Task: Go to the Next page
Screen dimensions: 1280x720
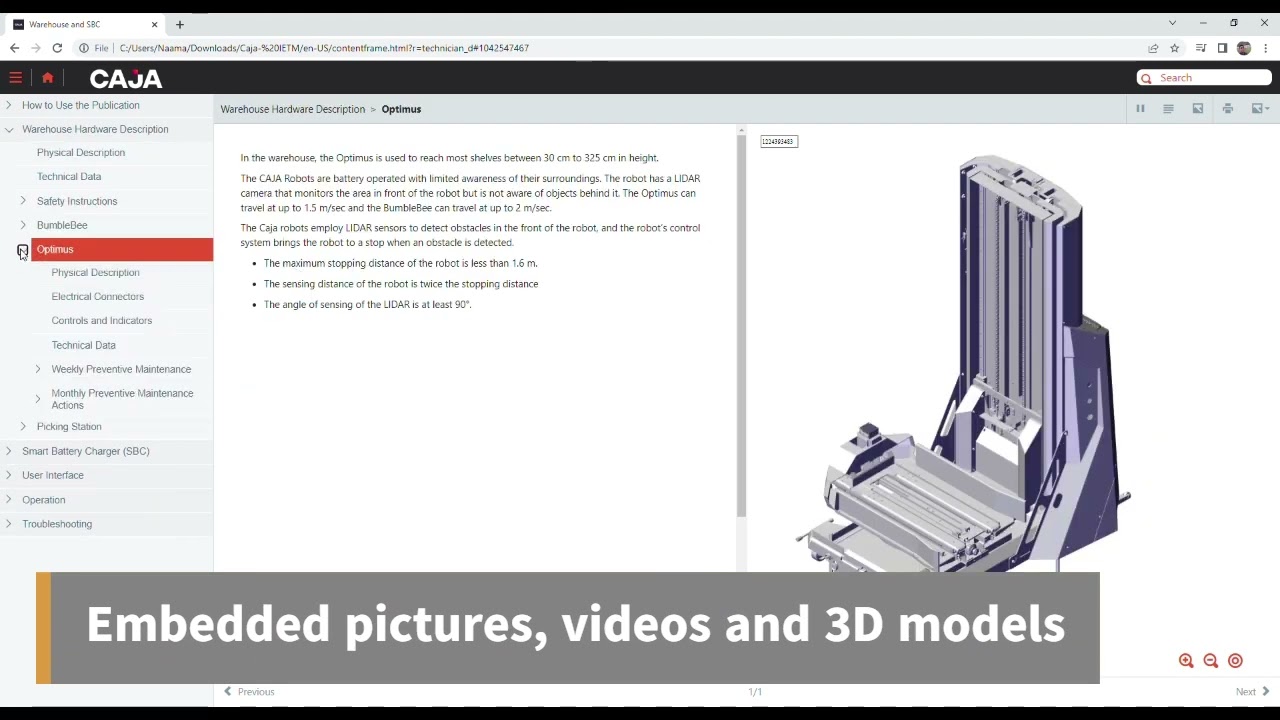Action: [x=1252, y=692]
